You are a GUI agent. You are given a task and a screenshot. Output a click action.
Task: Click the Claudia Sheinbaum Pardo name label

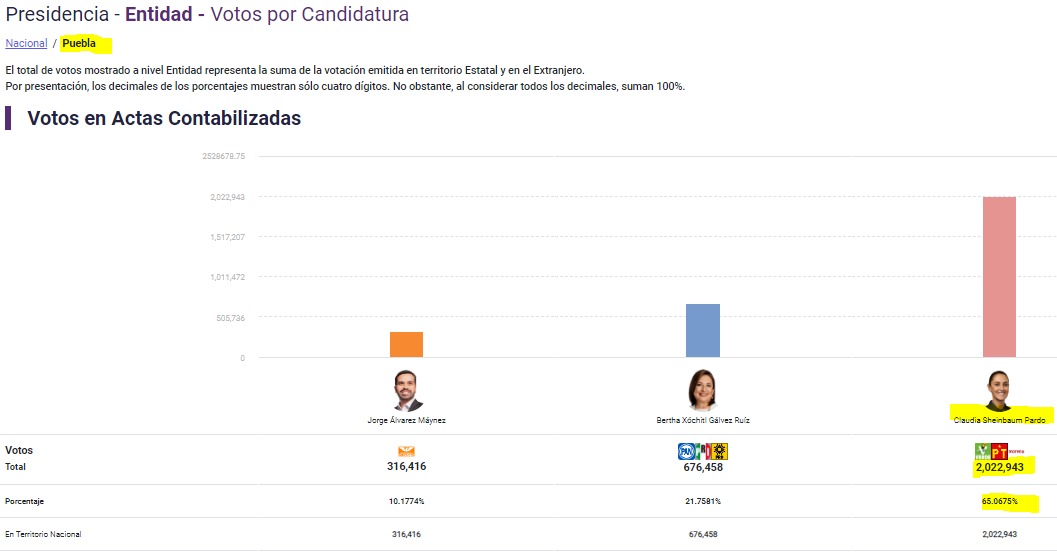point(1000,420)
